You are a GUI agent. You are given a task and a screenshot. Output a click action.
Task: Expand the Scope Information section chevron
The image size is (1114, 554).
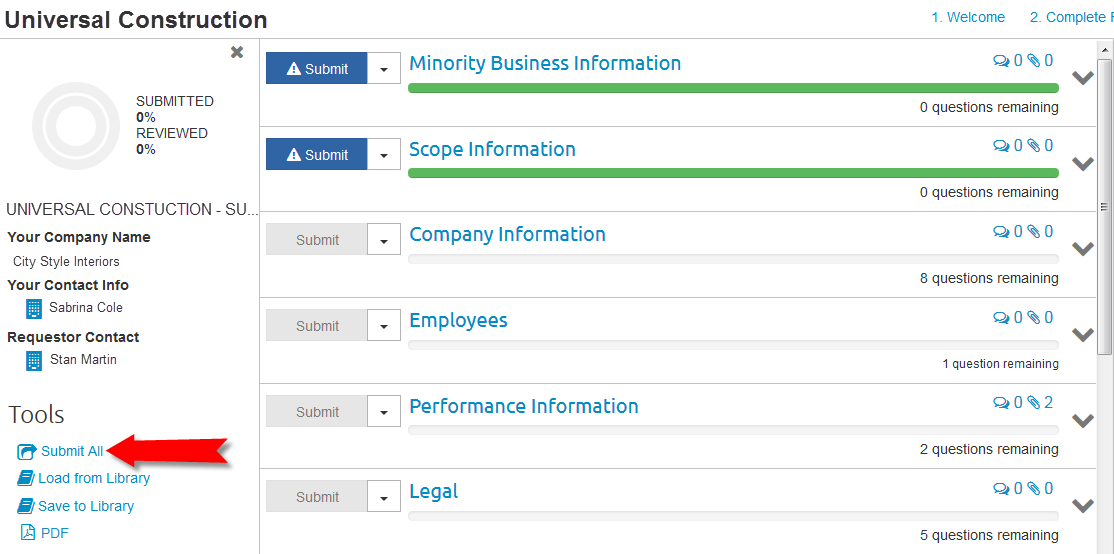(x=1082, y=163)
